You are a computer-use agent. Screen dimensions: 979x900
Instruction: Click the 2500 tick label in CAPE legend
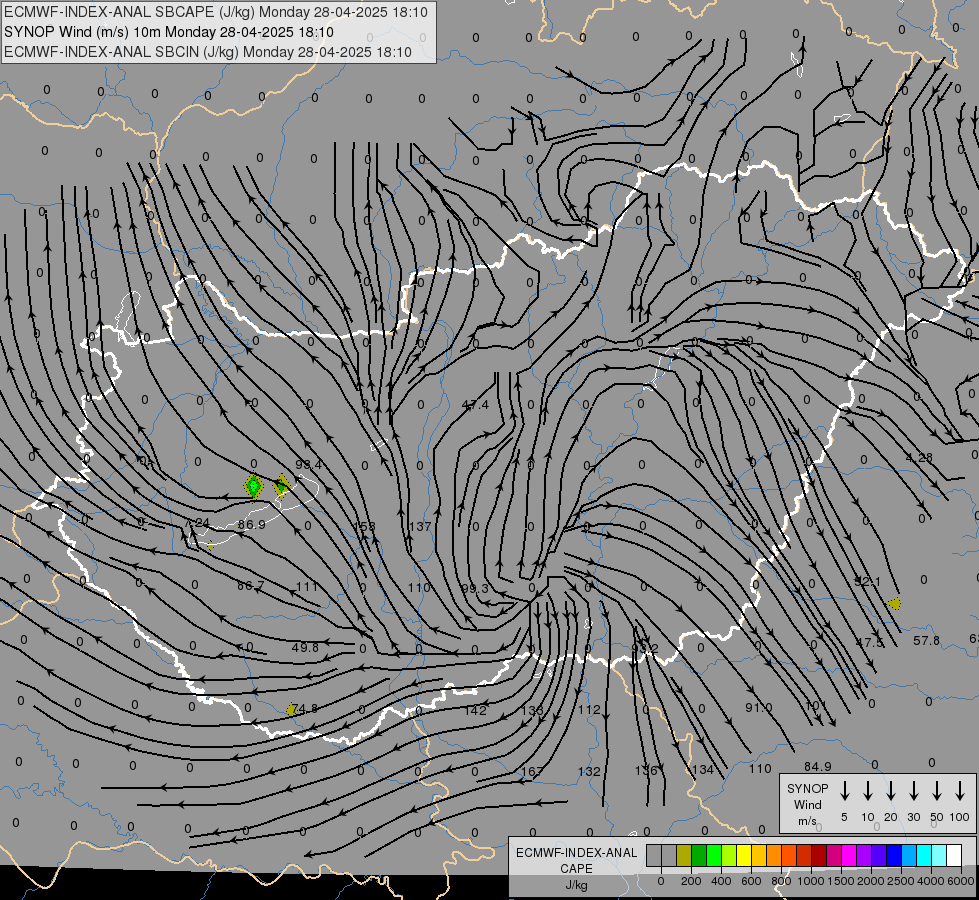(901, 881)
